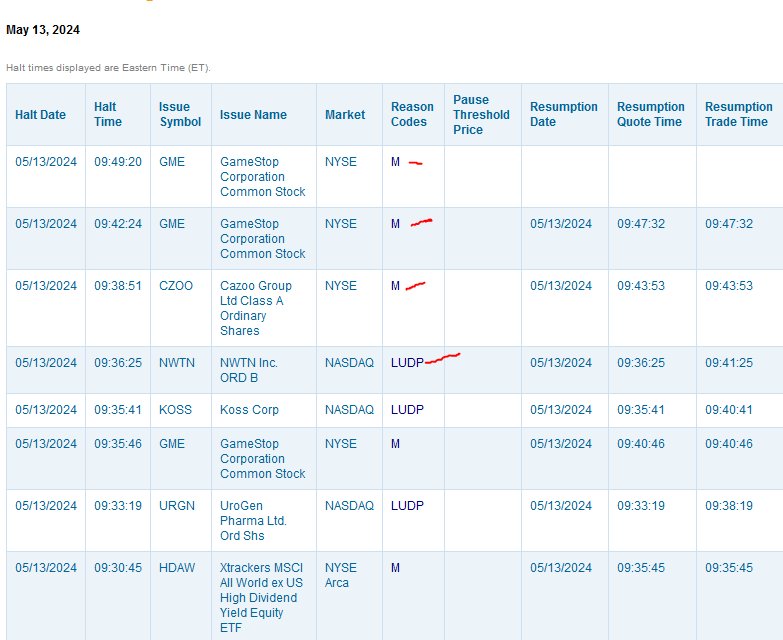This screenshot has height=640, width=783.
Task: Click GME symbol in the 09:49:20 row
Action: 172,162
